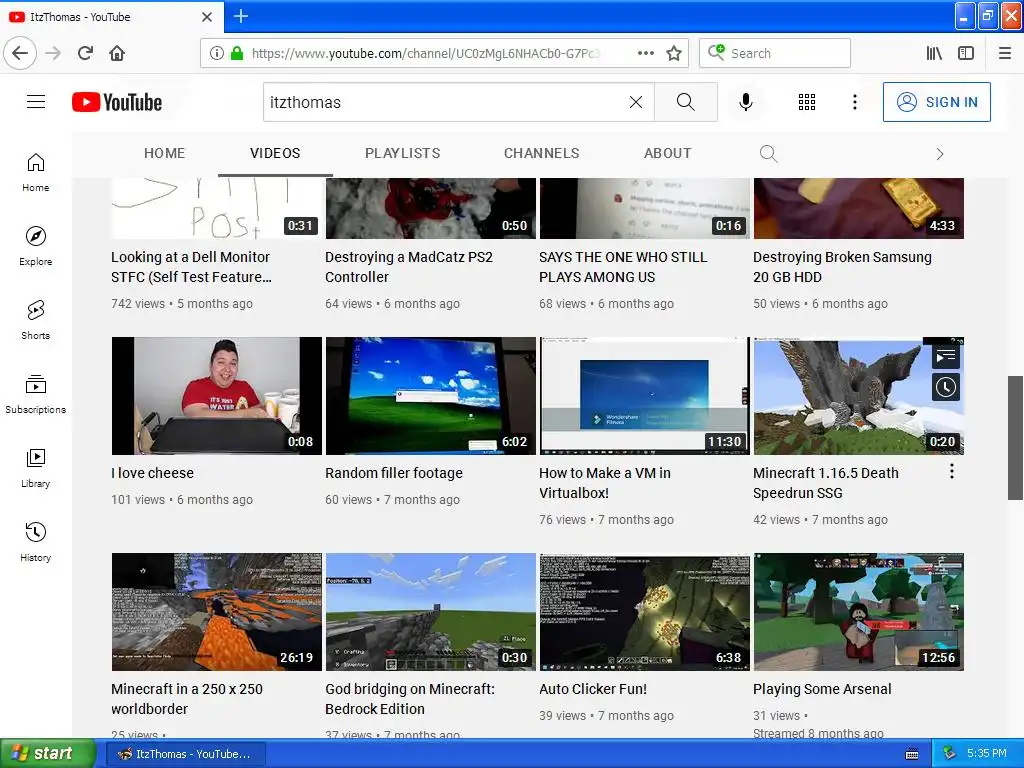This screenshot has width=1024, height=768.
Task: Click the page vertical scrollbar thumb
Action: [1016, 438]
